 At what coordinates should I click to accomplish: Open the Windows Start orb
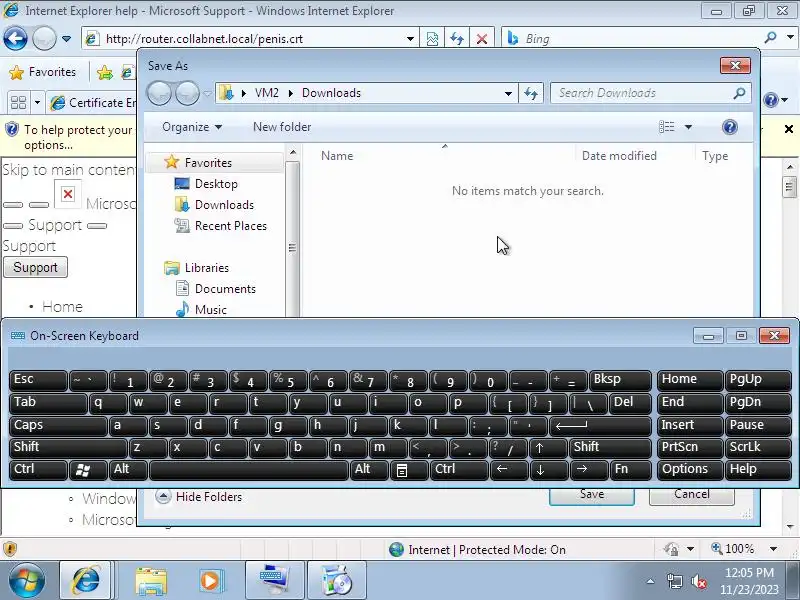27,580
